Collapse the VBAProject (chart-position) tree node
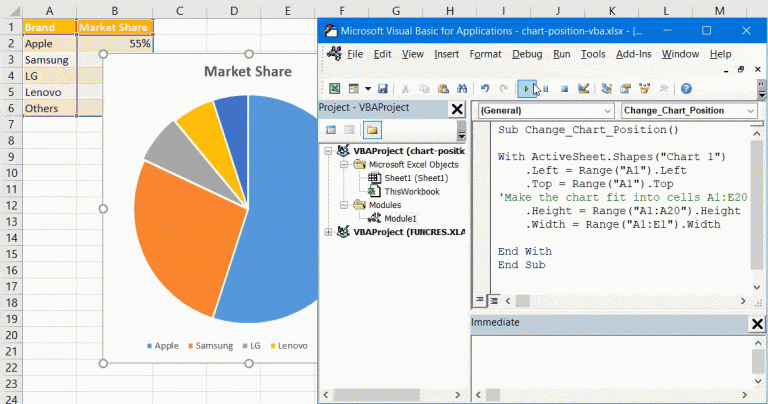This screenshot has width=768, height=404. (x=328, y=151)
